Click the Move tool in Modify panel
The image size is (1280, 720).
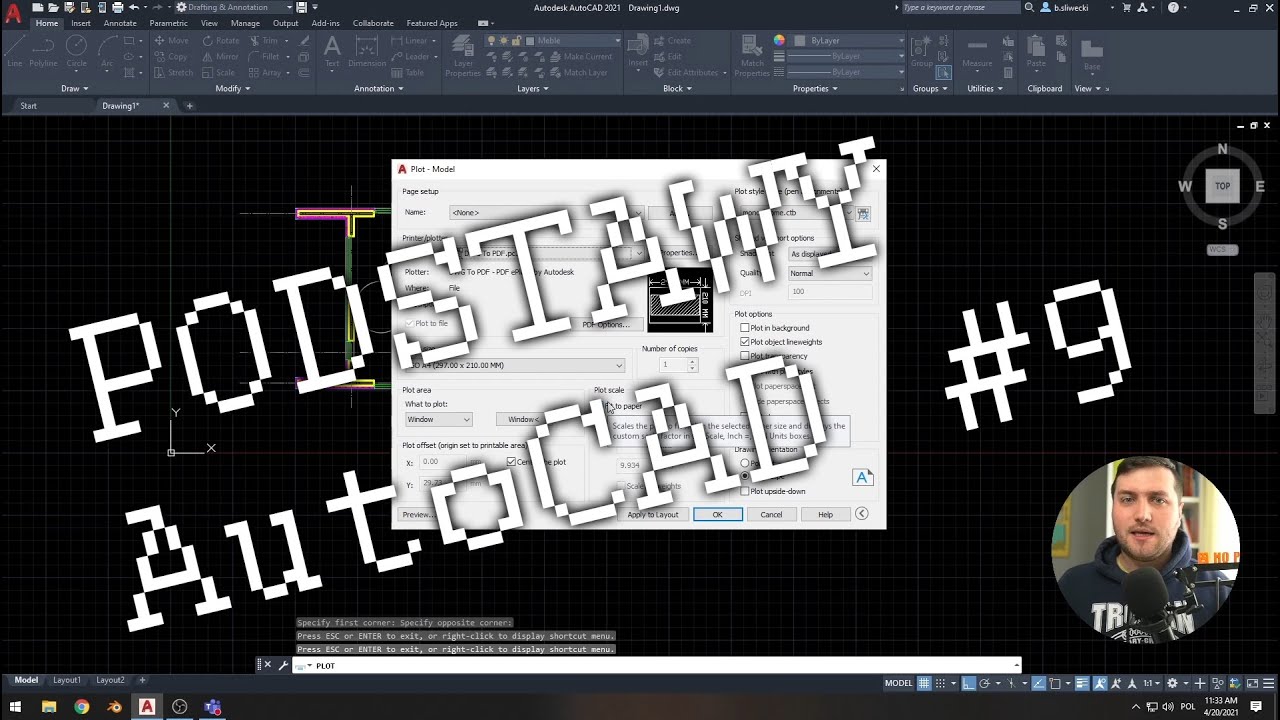tap(170, 41)
